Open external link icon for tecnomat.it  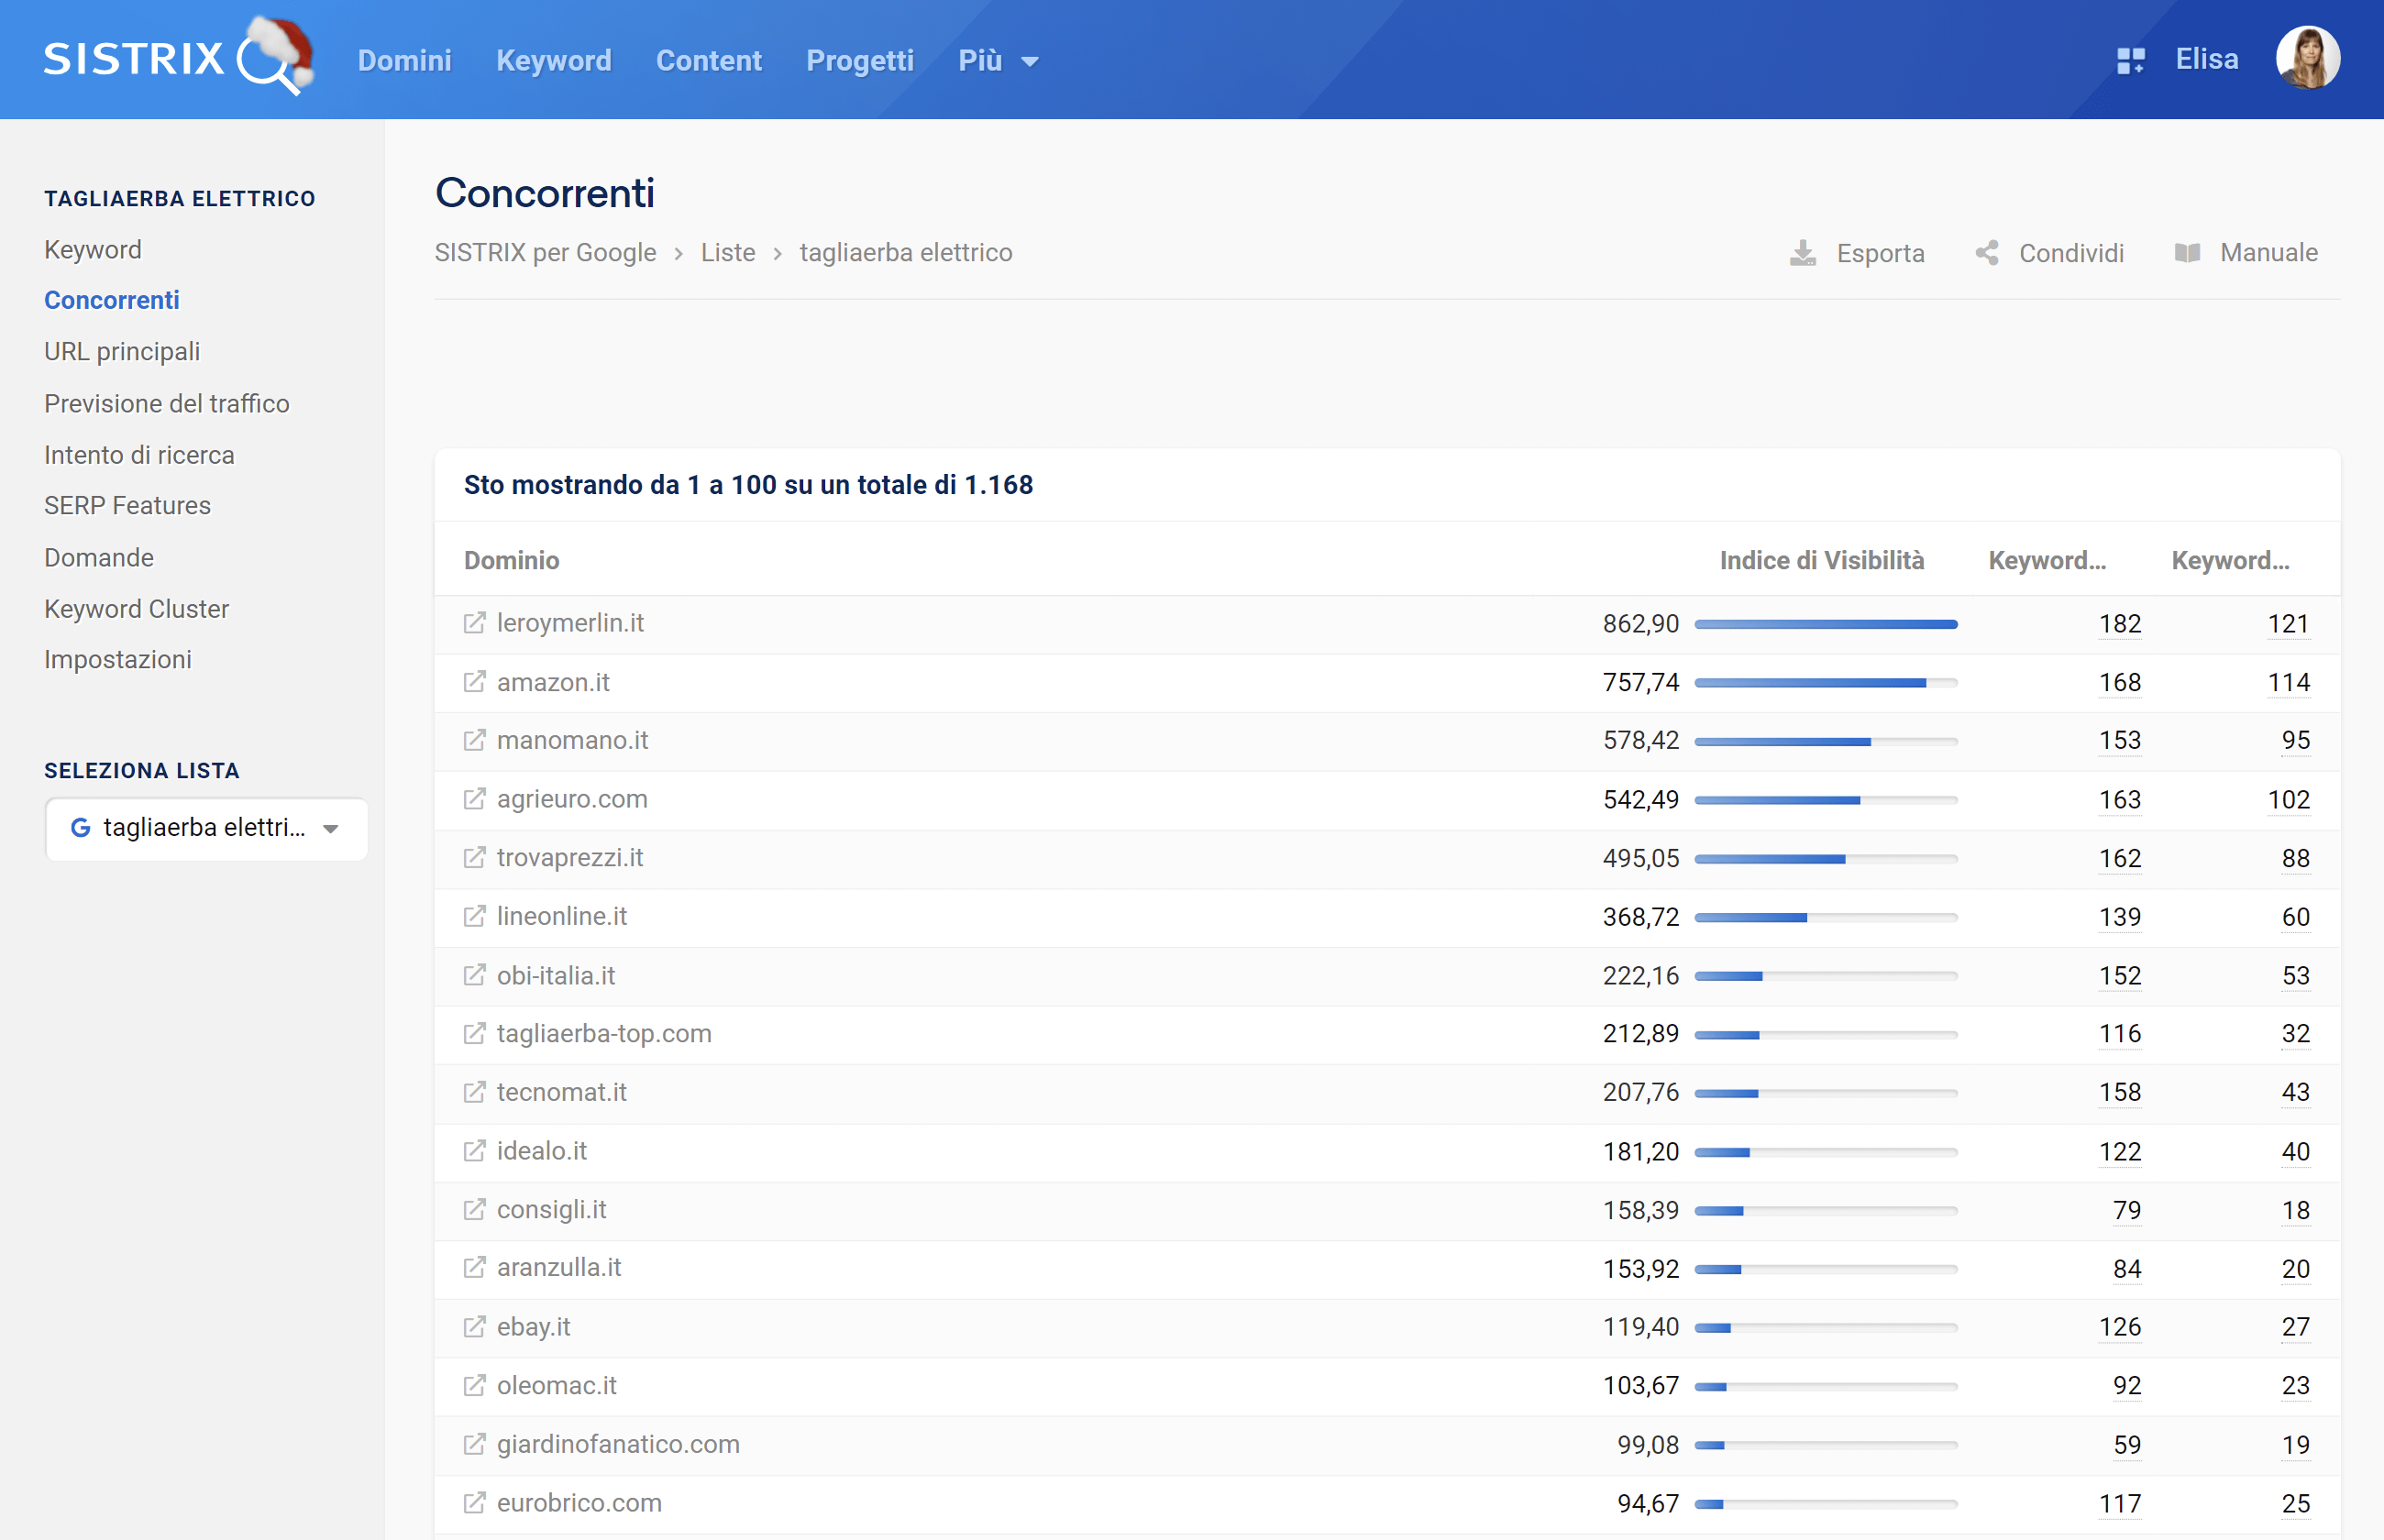474,1092
